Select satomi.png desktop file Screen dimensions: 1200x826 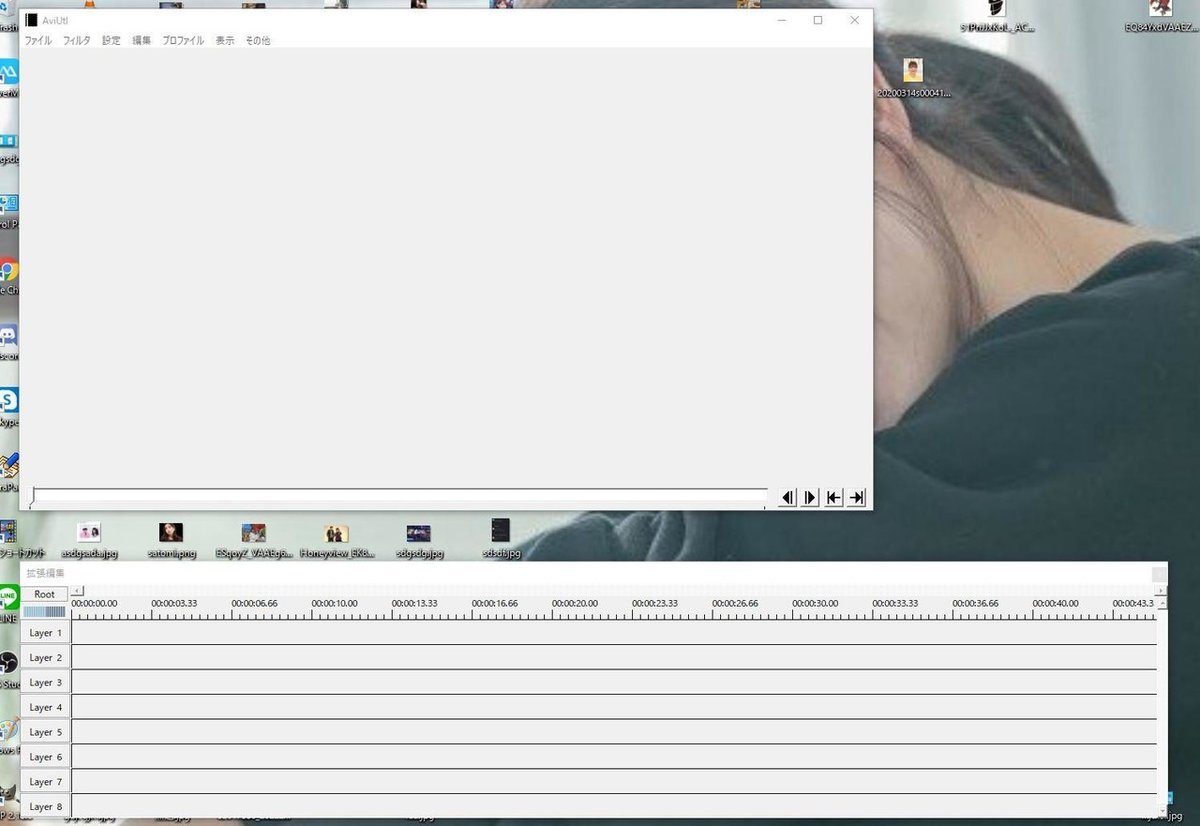click(x=171, y=540)
